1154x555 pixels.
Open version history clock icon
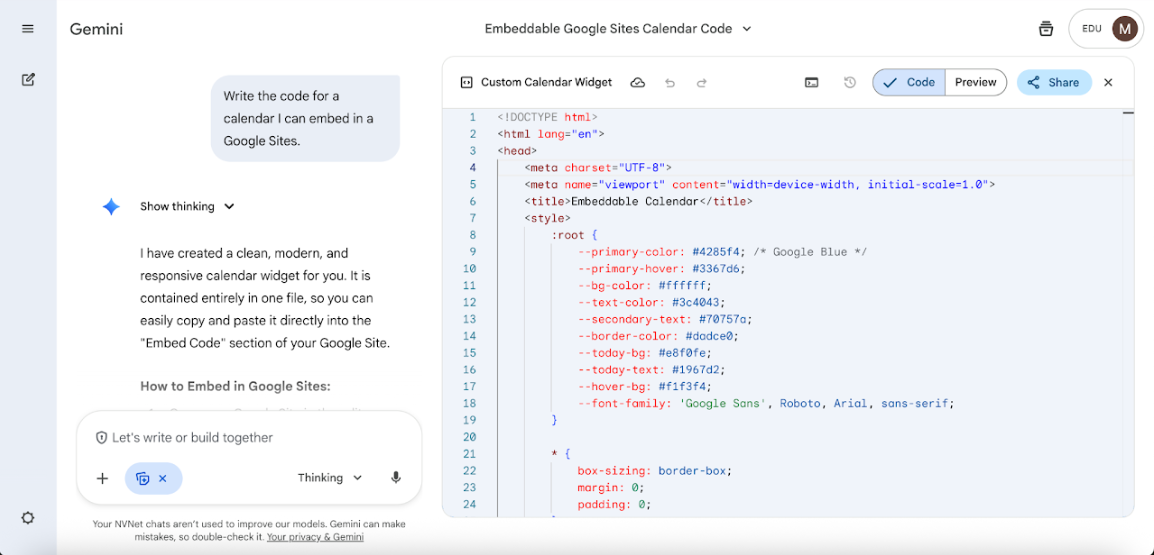(x=849, y=82)
